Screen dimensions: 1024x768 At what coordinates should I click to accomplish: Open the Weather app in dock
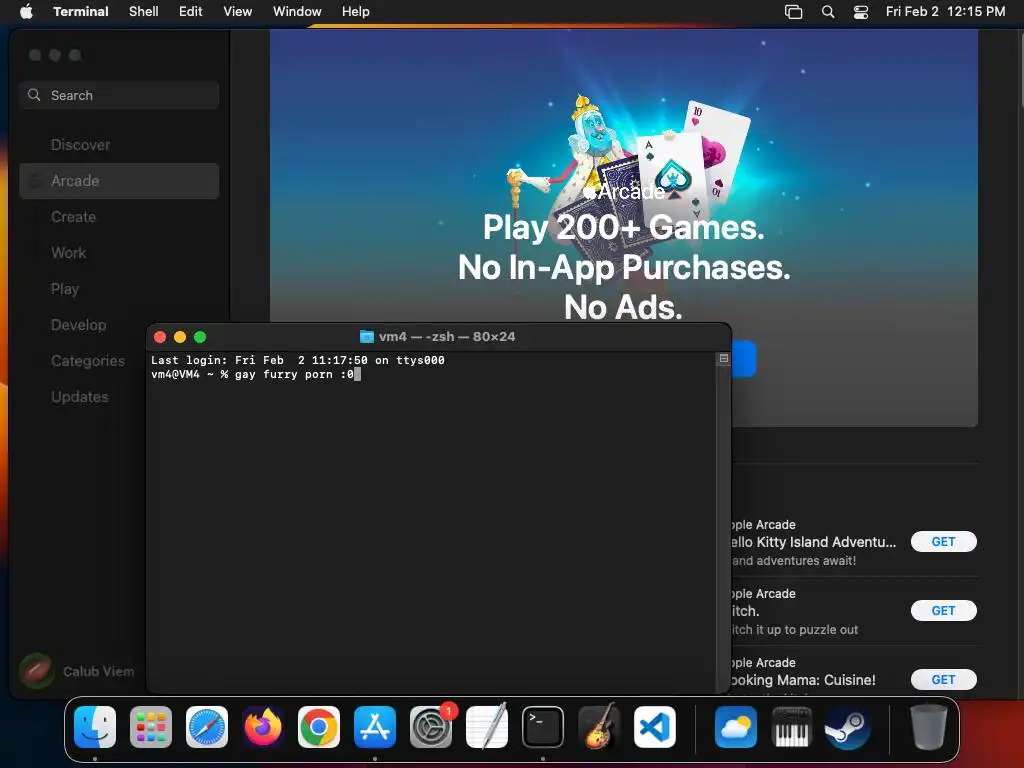[x=736, y=727]
